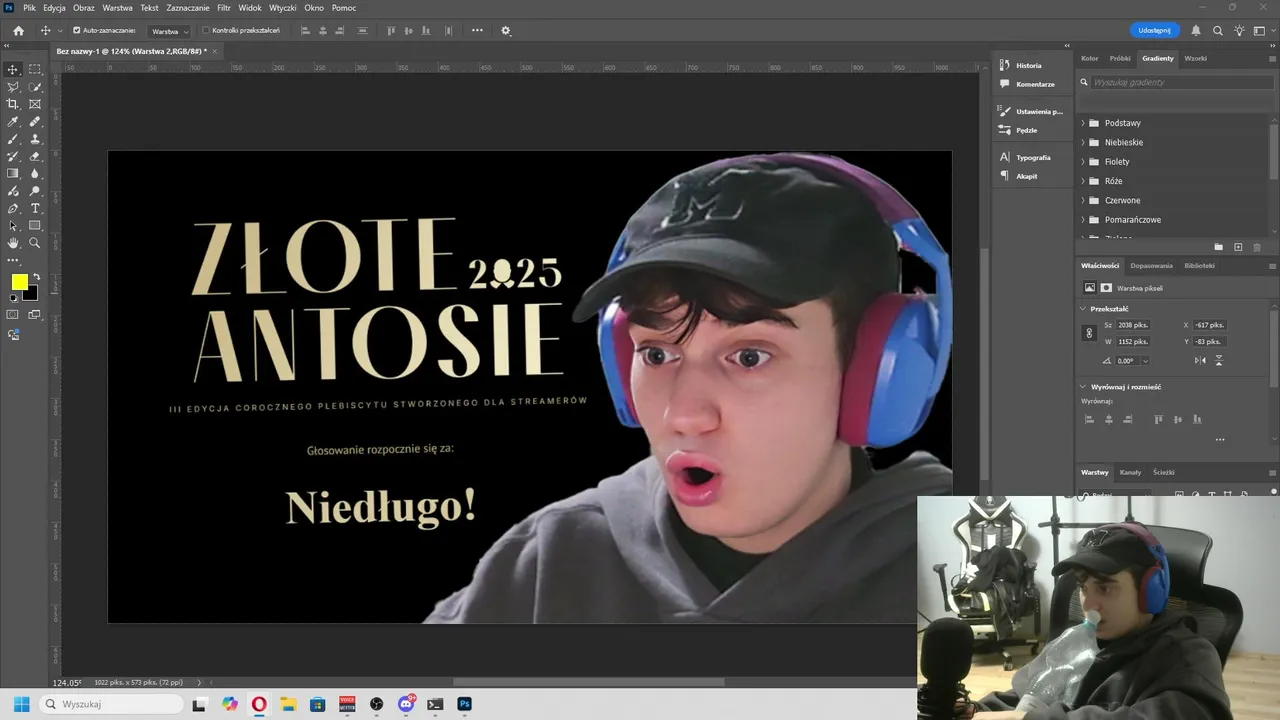Select the Pen tool

click(13, 208)
